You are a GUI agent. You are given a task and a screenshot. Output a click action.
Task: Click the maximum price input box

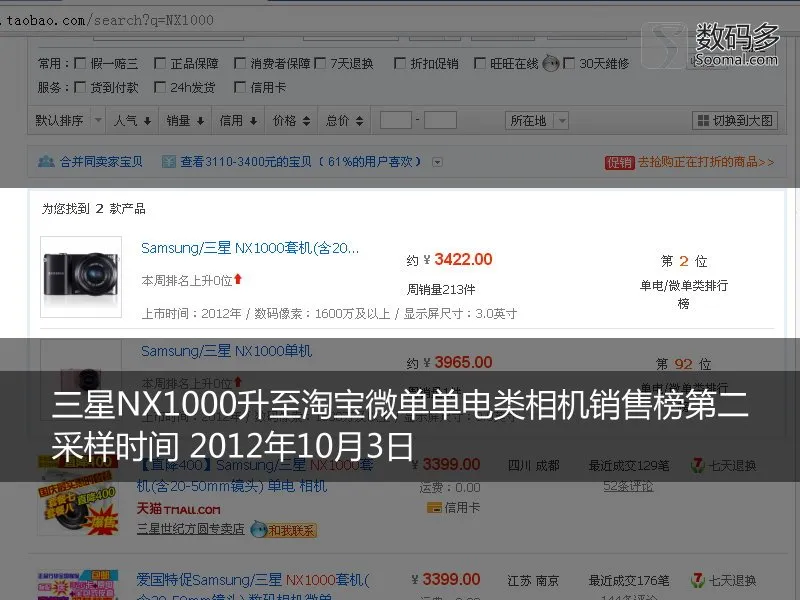click(440, 121)
